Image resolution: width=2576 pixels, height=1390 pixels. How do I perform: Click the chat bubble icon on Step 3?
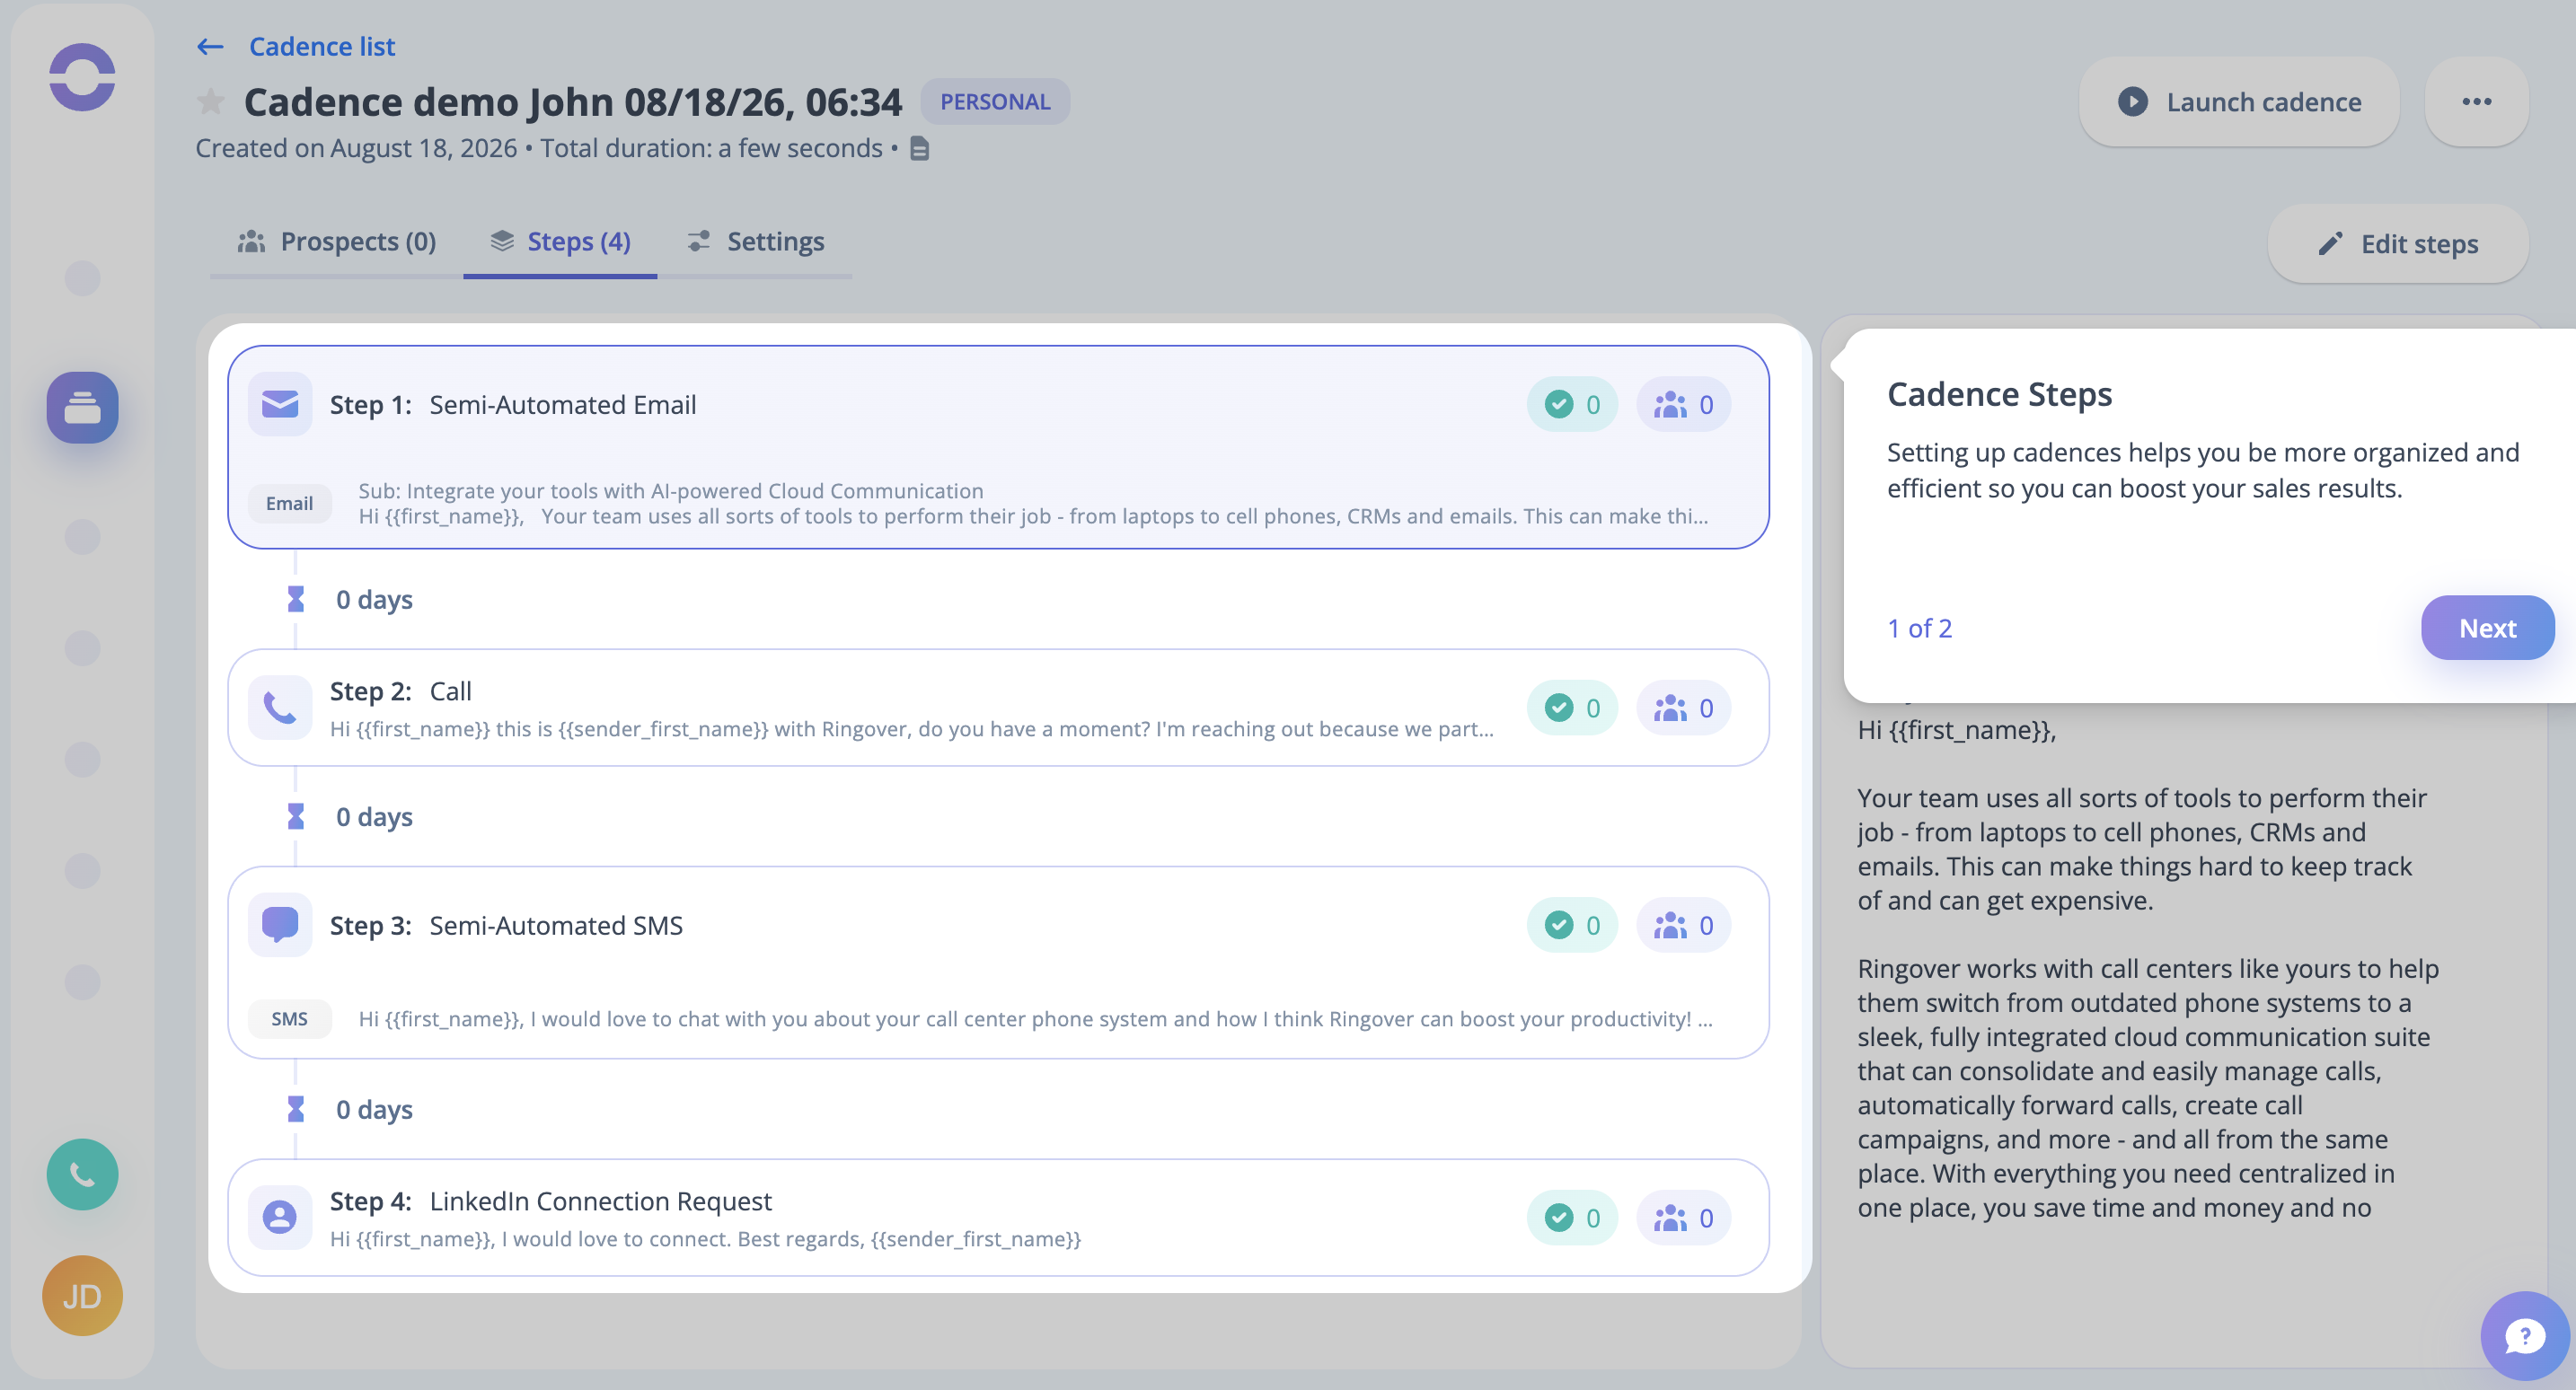pos(280,925)
